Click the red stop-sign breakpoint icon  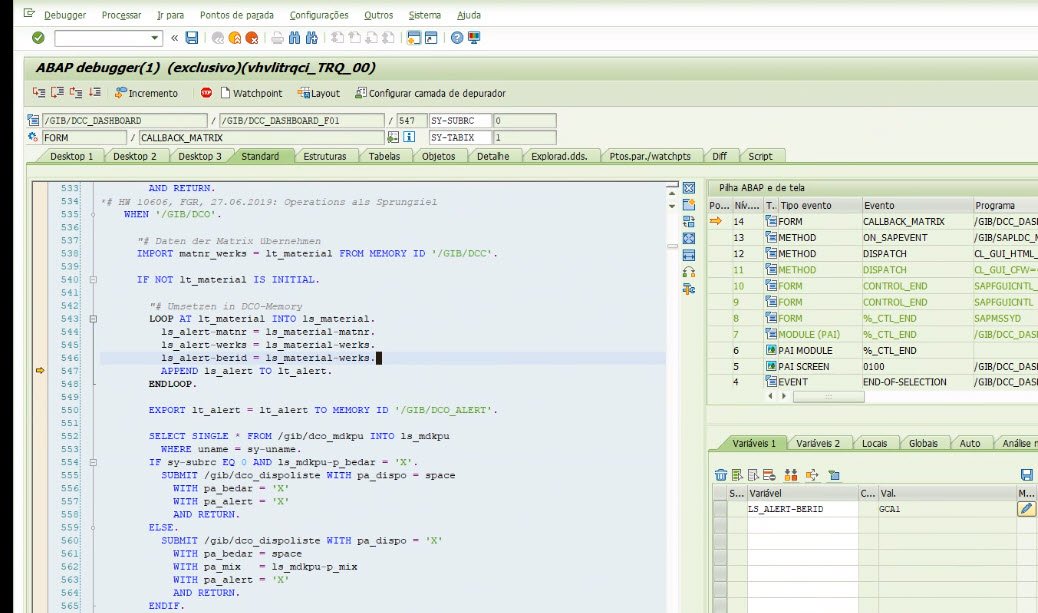[206, 93]
